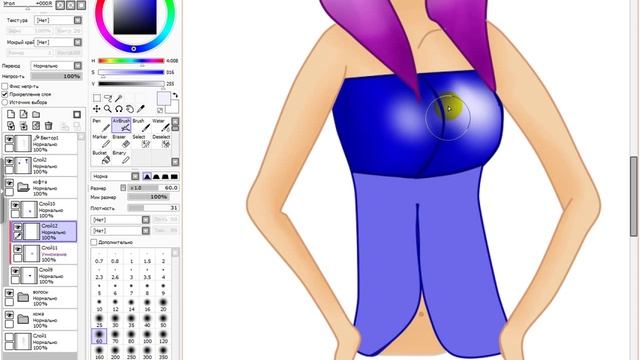Select the Marker tool
Image resolution: width=640 pixels, height=360 pixels.
tap(100, 141)
